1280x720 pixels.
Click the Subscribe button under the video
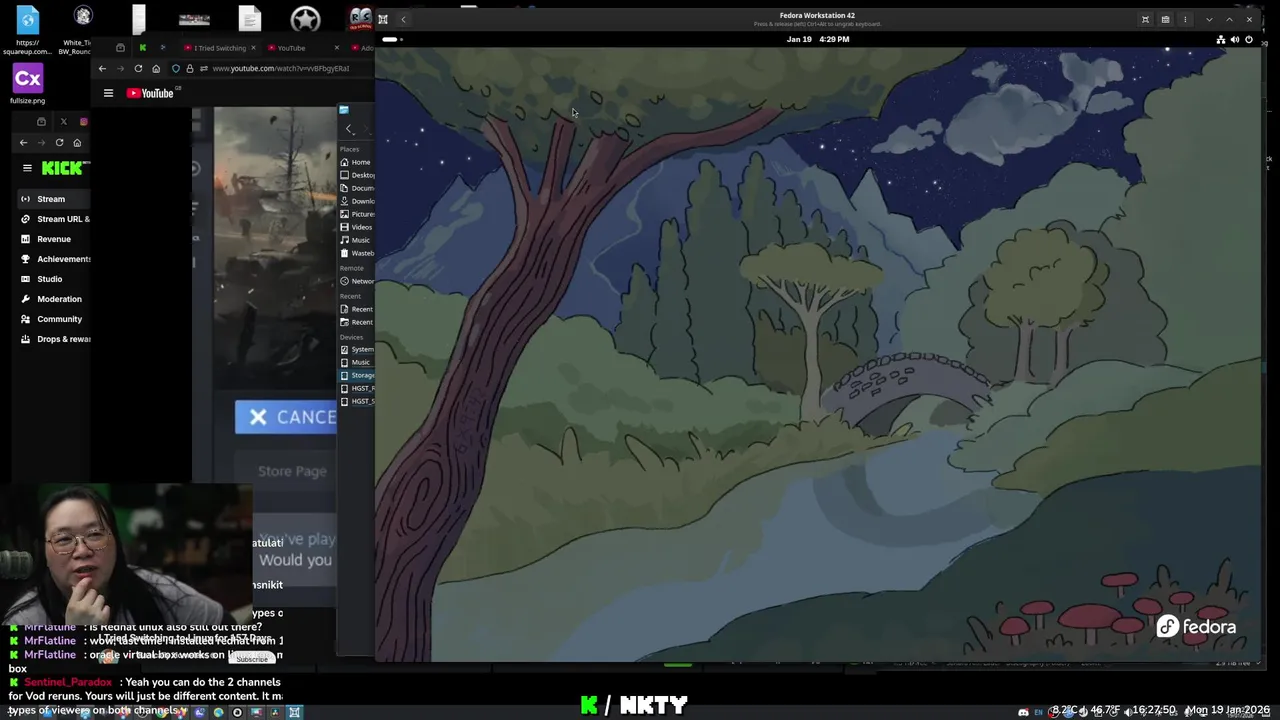pyautogui.click(x=252, y=659)
